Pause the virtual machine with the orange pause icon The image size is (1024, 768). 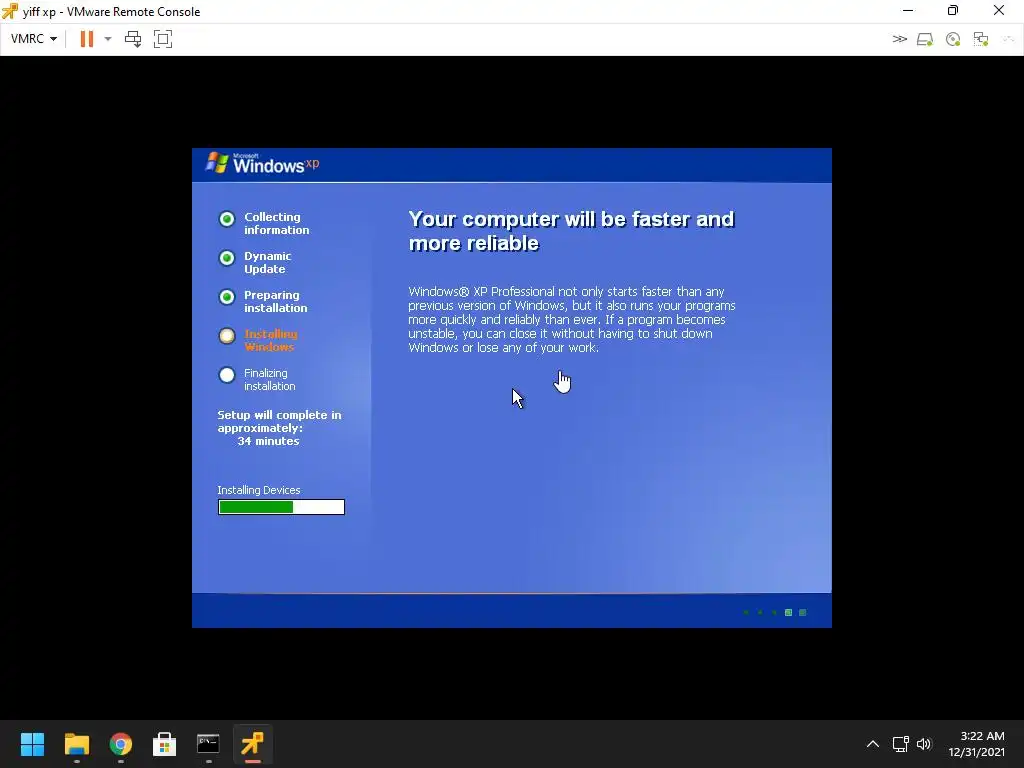[x=86, y=39]
